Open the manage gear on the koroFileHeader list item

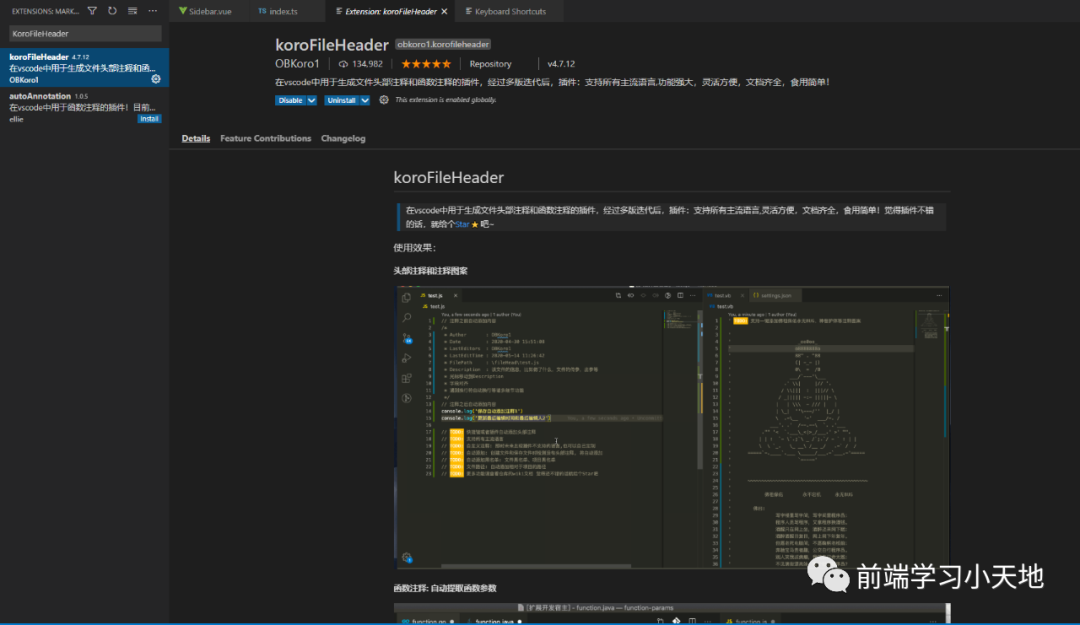coord(156,79)
